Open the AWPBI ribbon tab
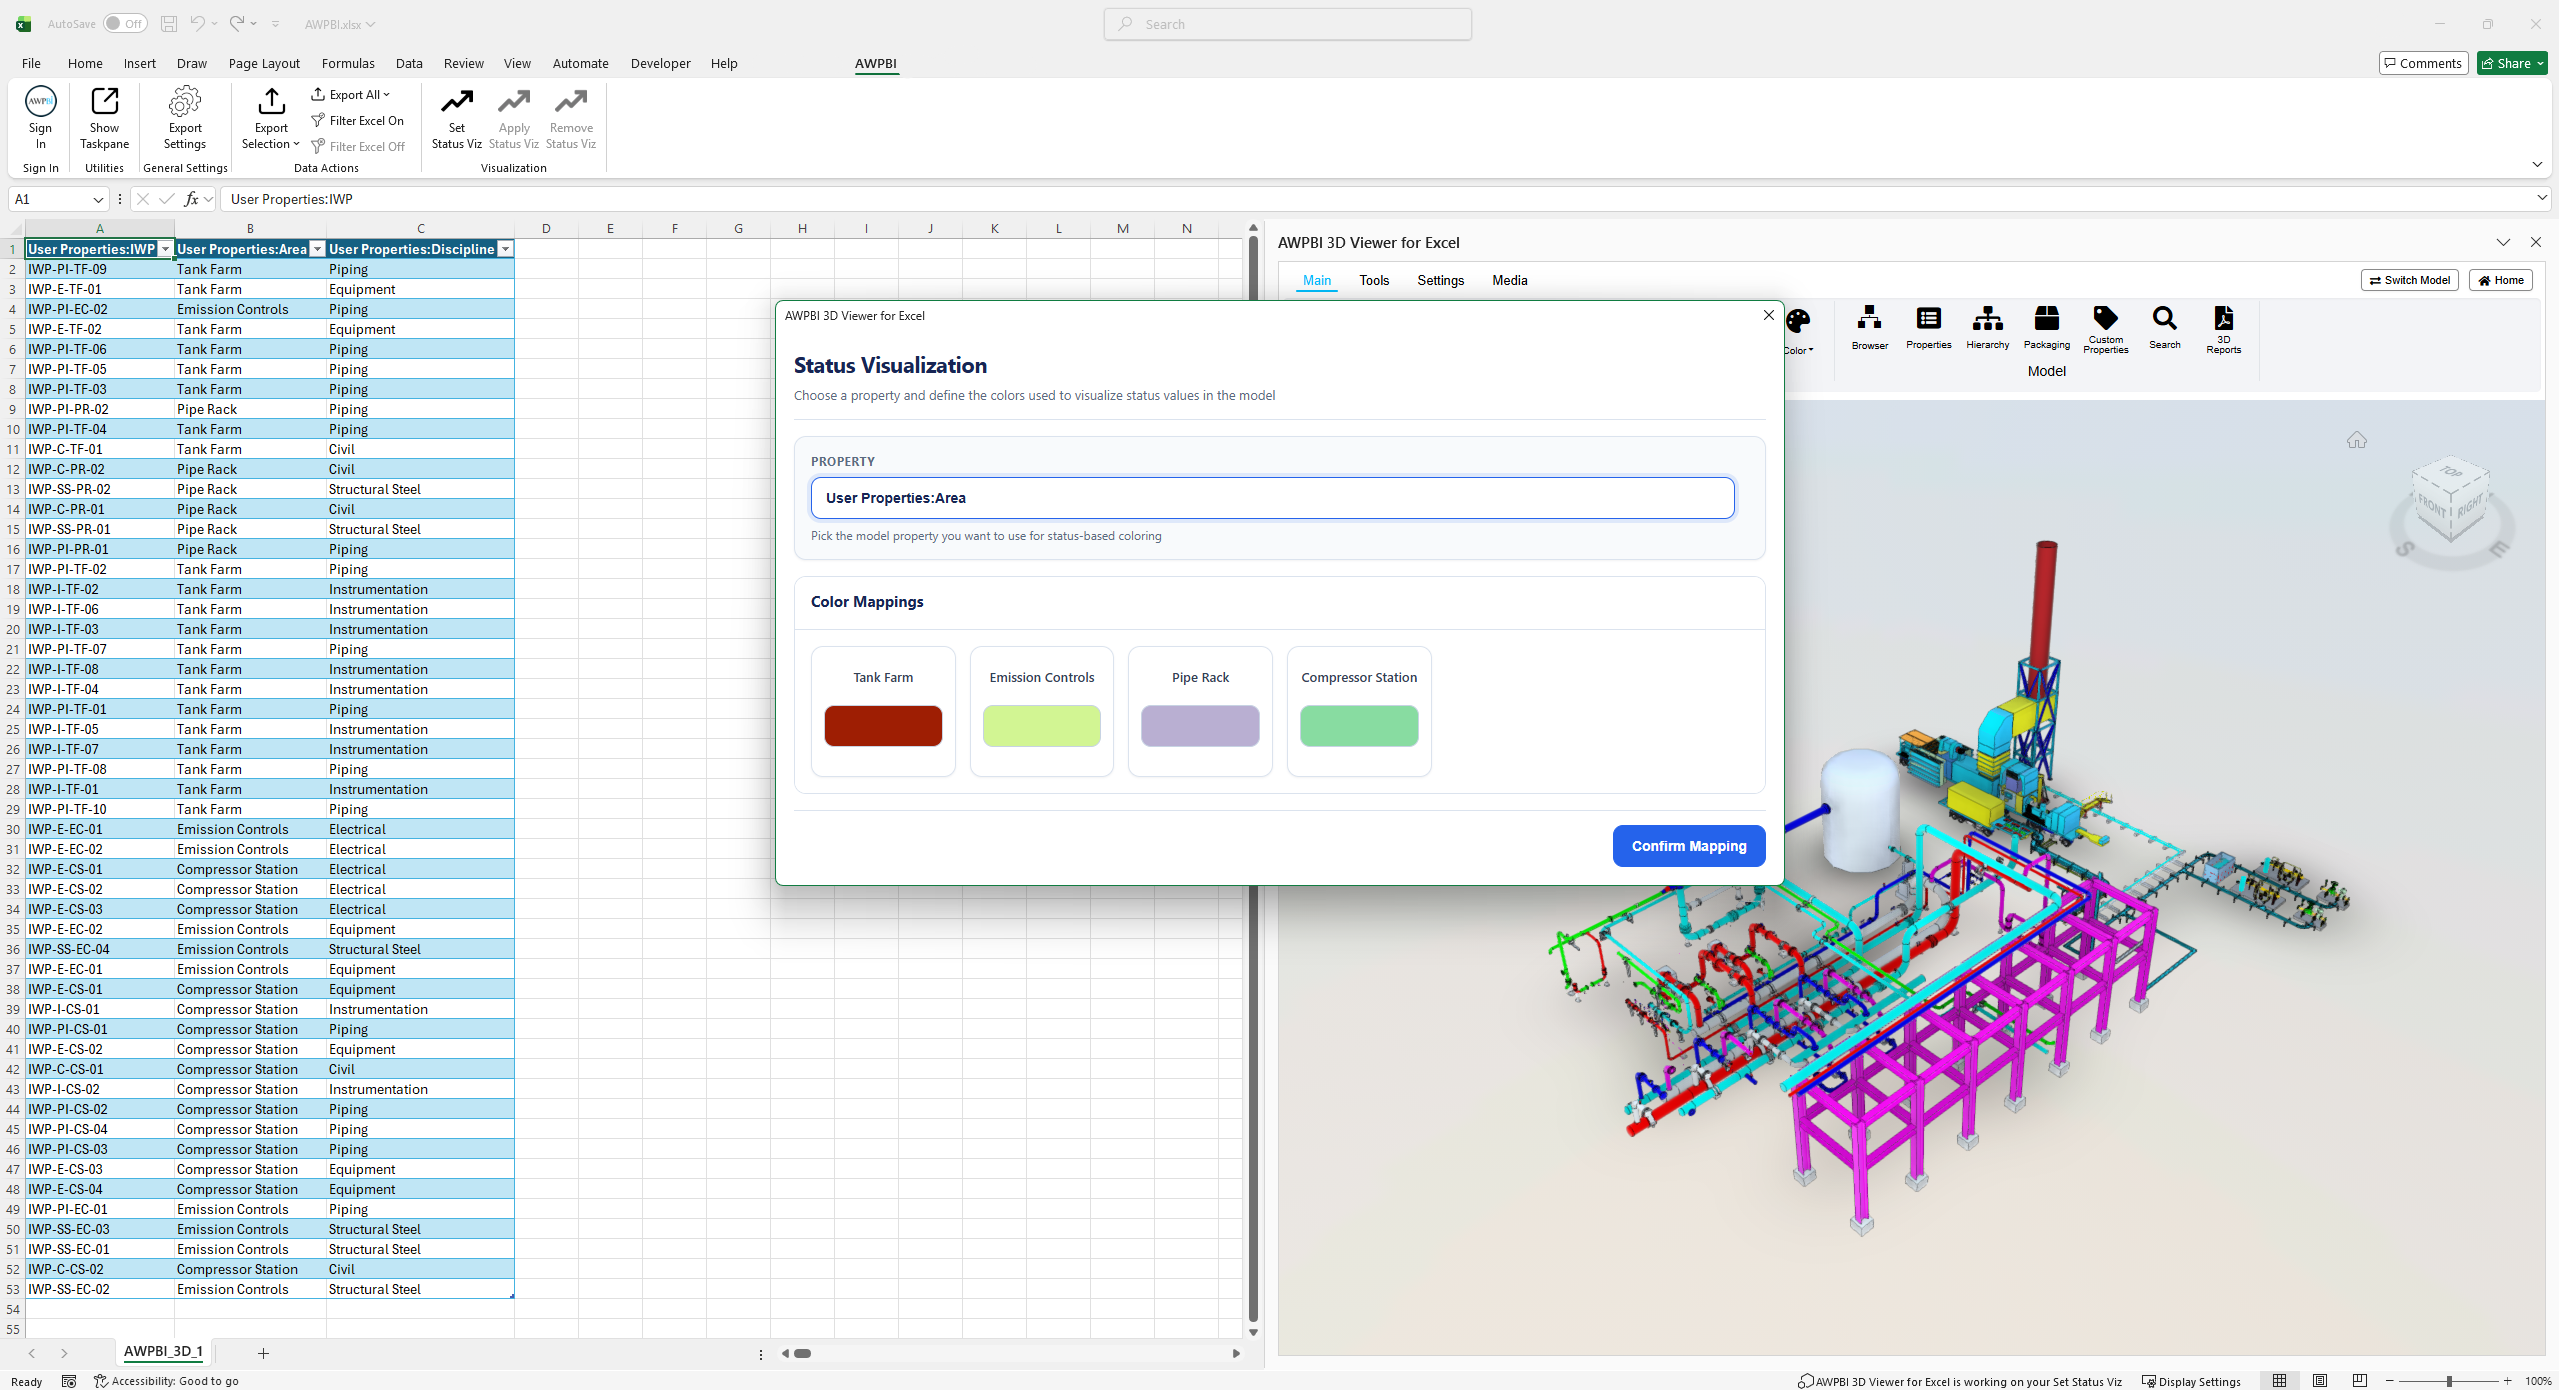2559x1390 pixels. tap(876, 63)
